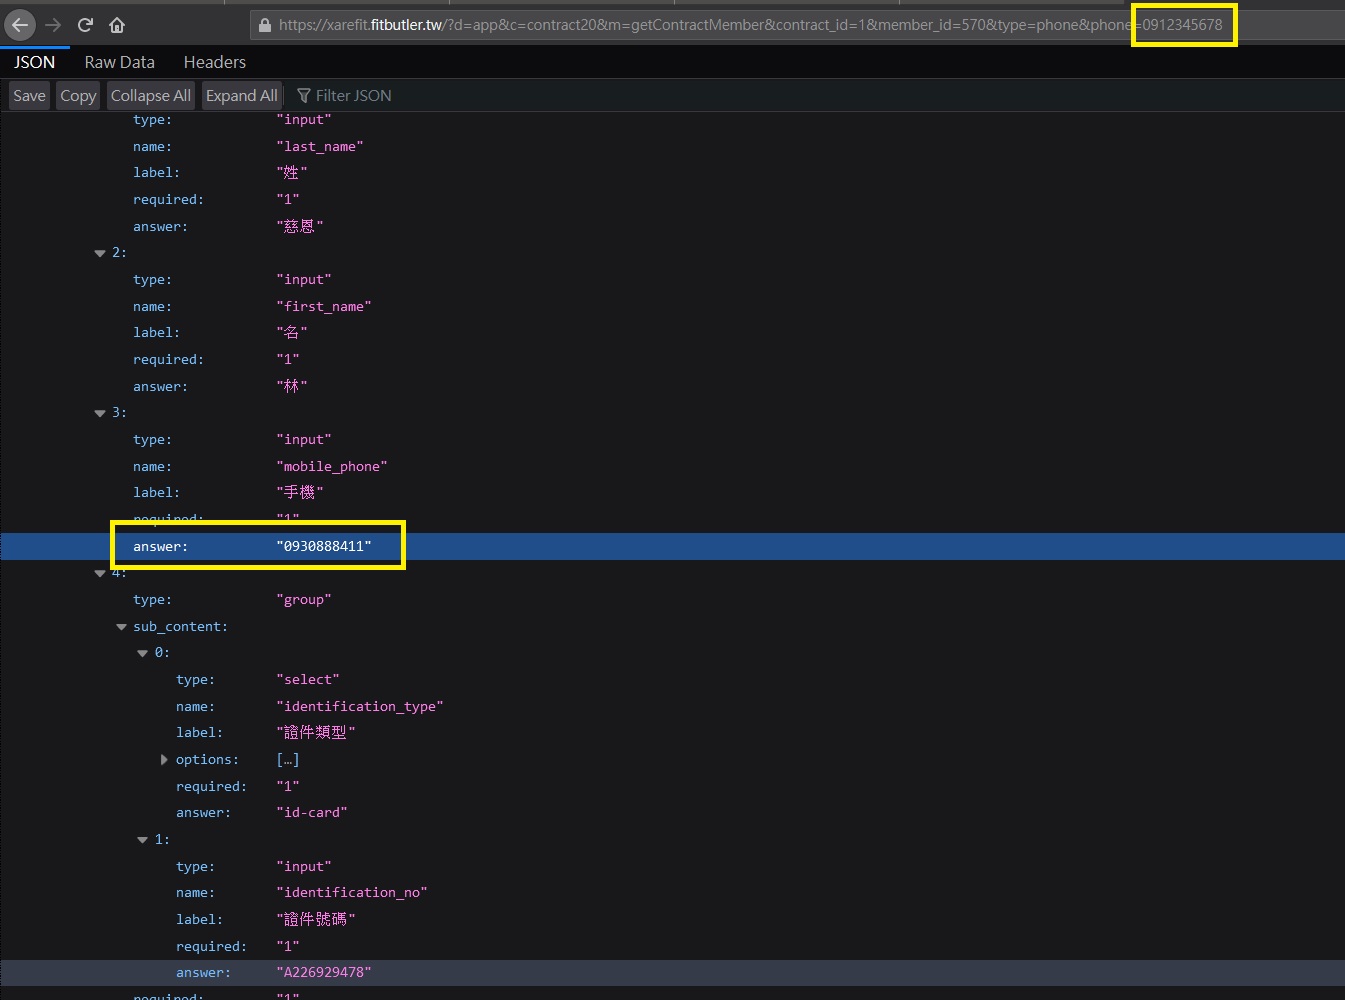Click the Save button
The width and height of the screenshot is (1345, 1000).
(x=29, y=96)
